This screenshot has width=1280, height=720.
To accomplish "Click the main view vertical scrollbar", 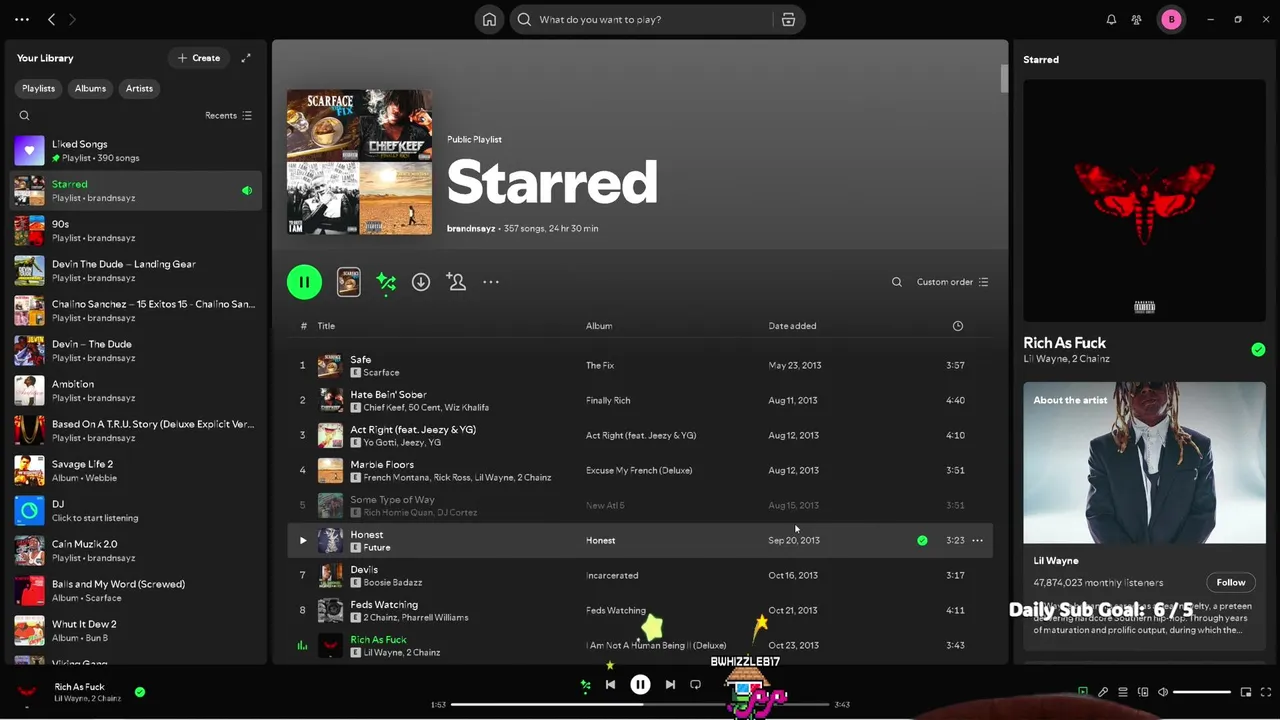I will 1003,79.
